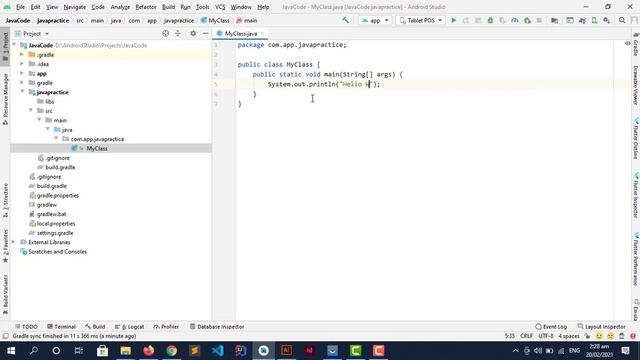Screen dimensions: 640x360
Task: Toggle the Build Variants side tab
Action: 5,295
